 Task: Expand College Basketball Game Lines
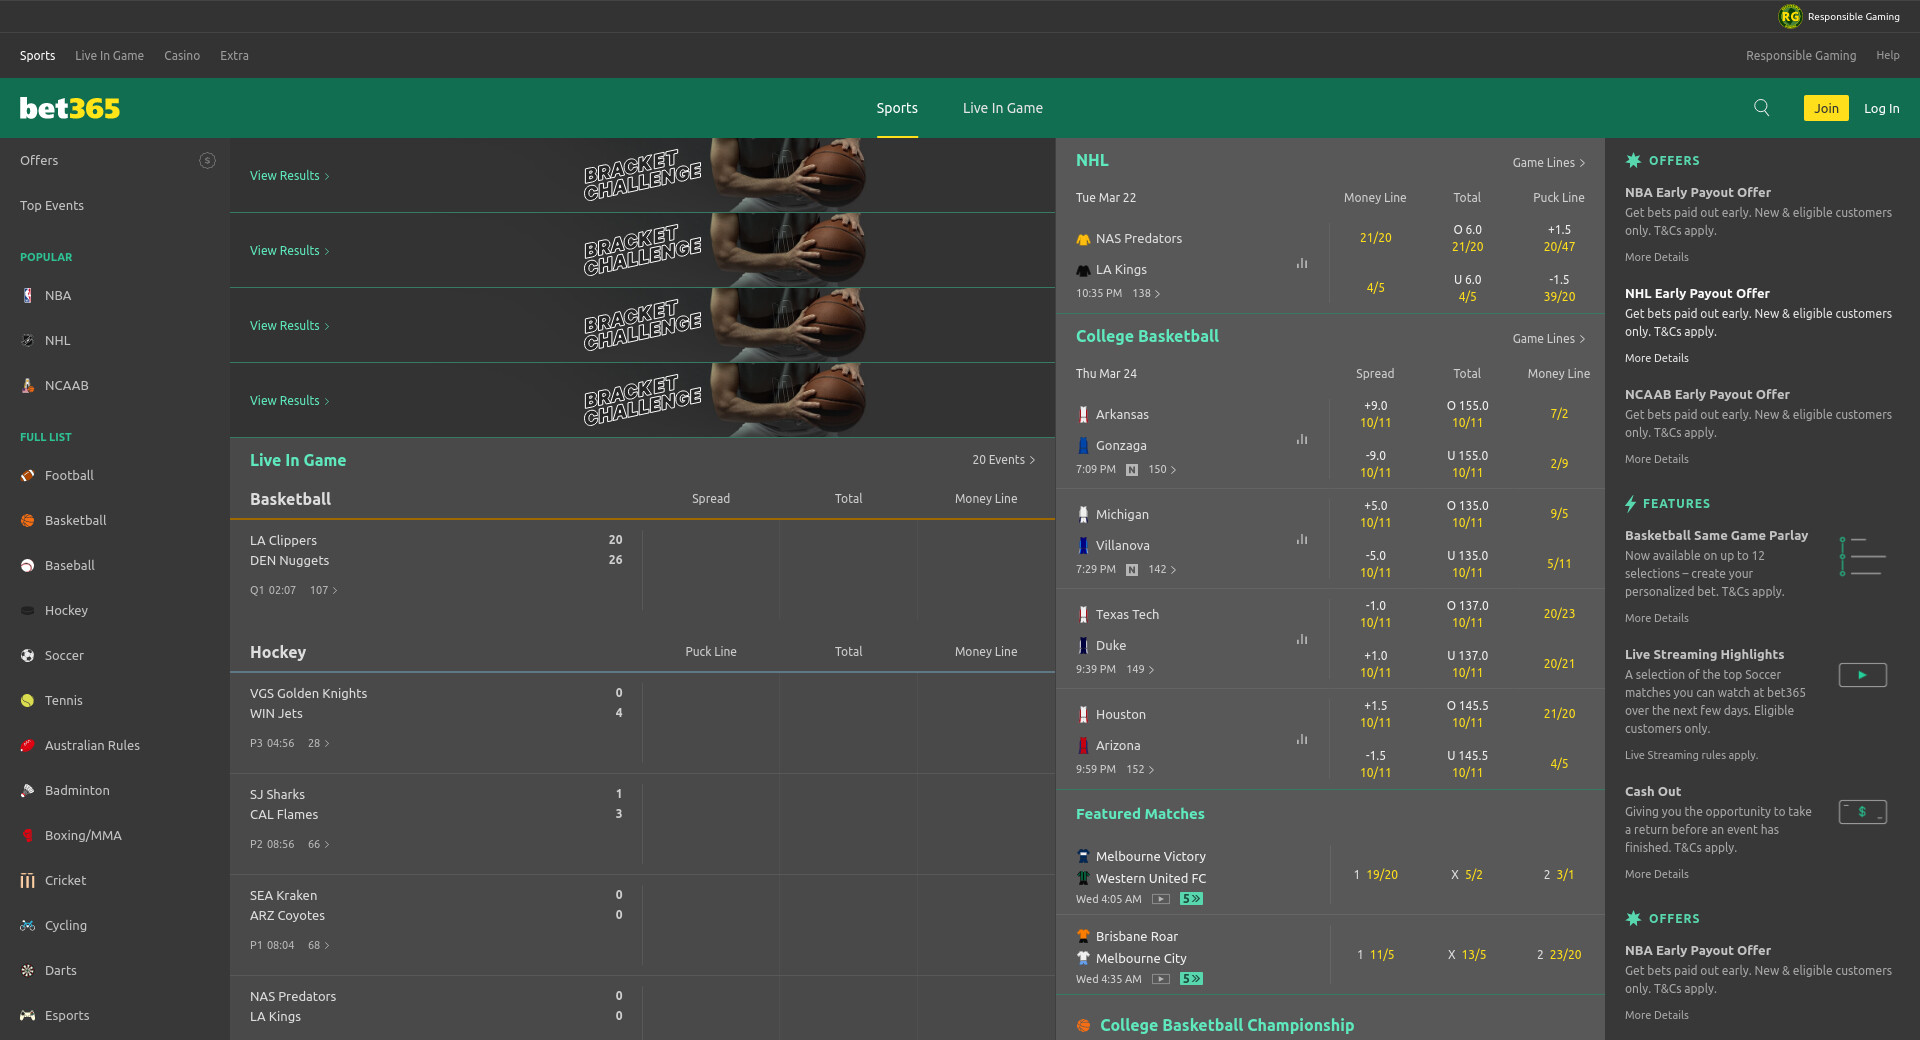point(1548,339)
